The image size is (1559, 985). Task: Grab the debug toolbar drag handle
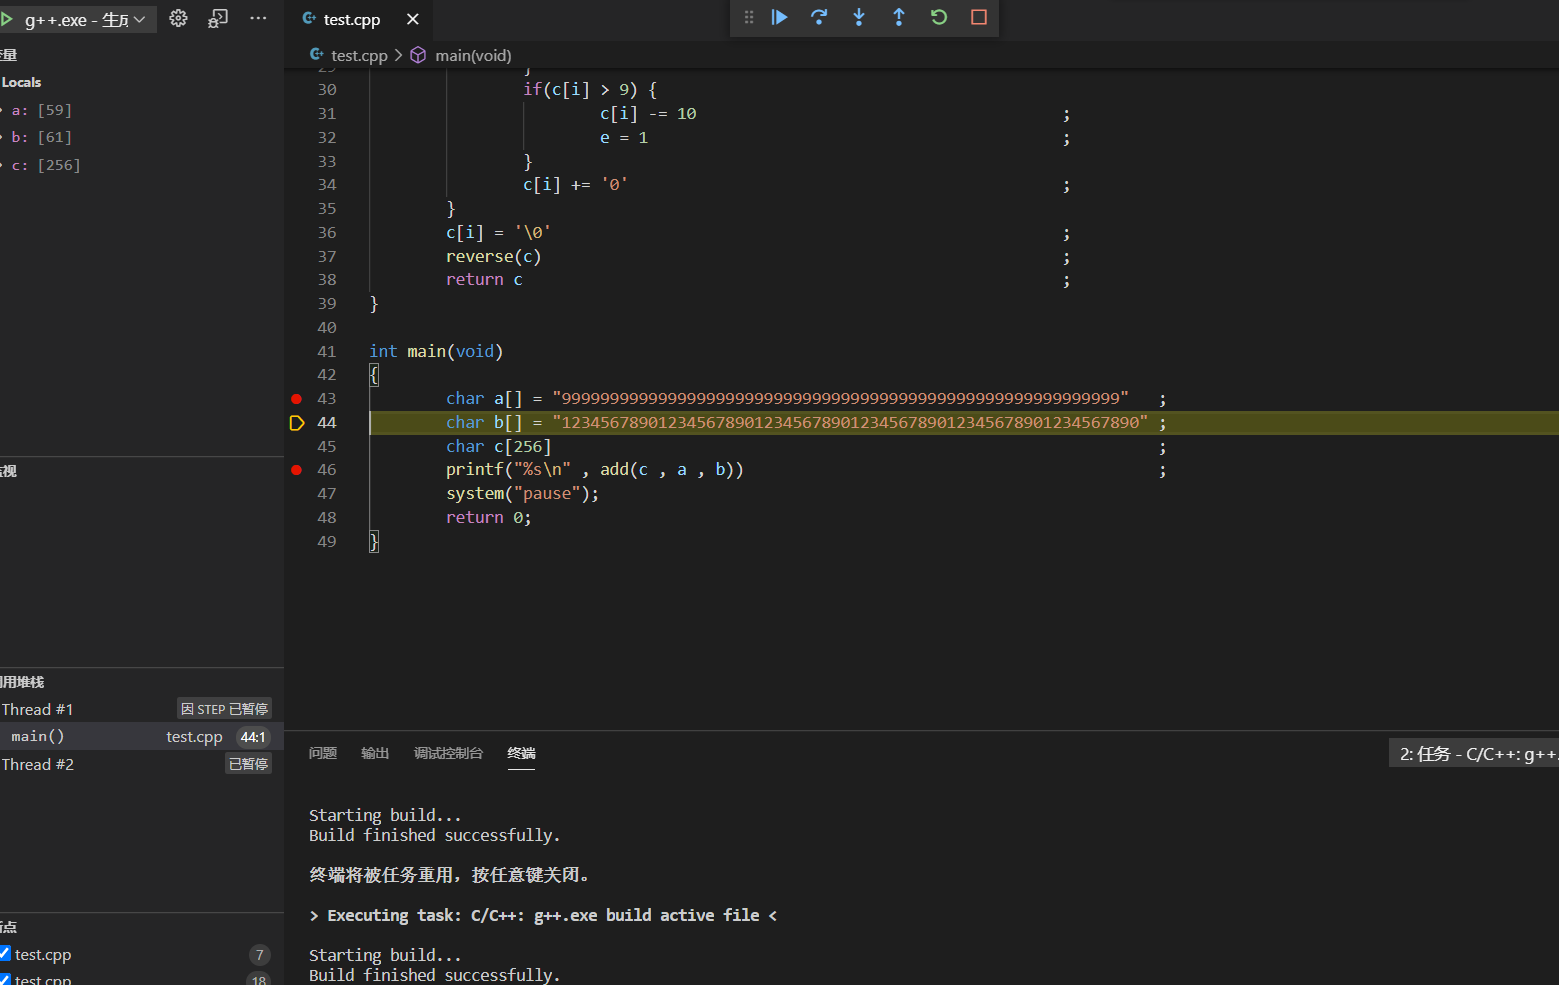[x=749, y=17]
